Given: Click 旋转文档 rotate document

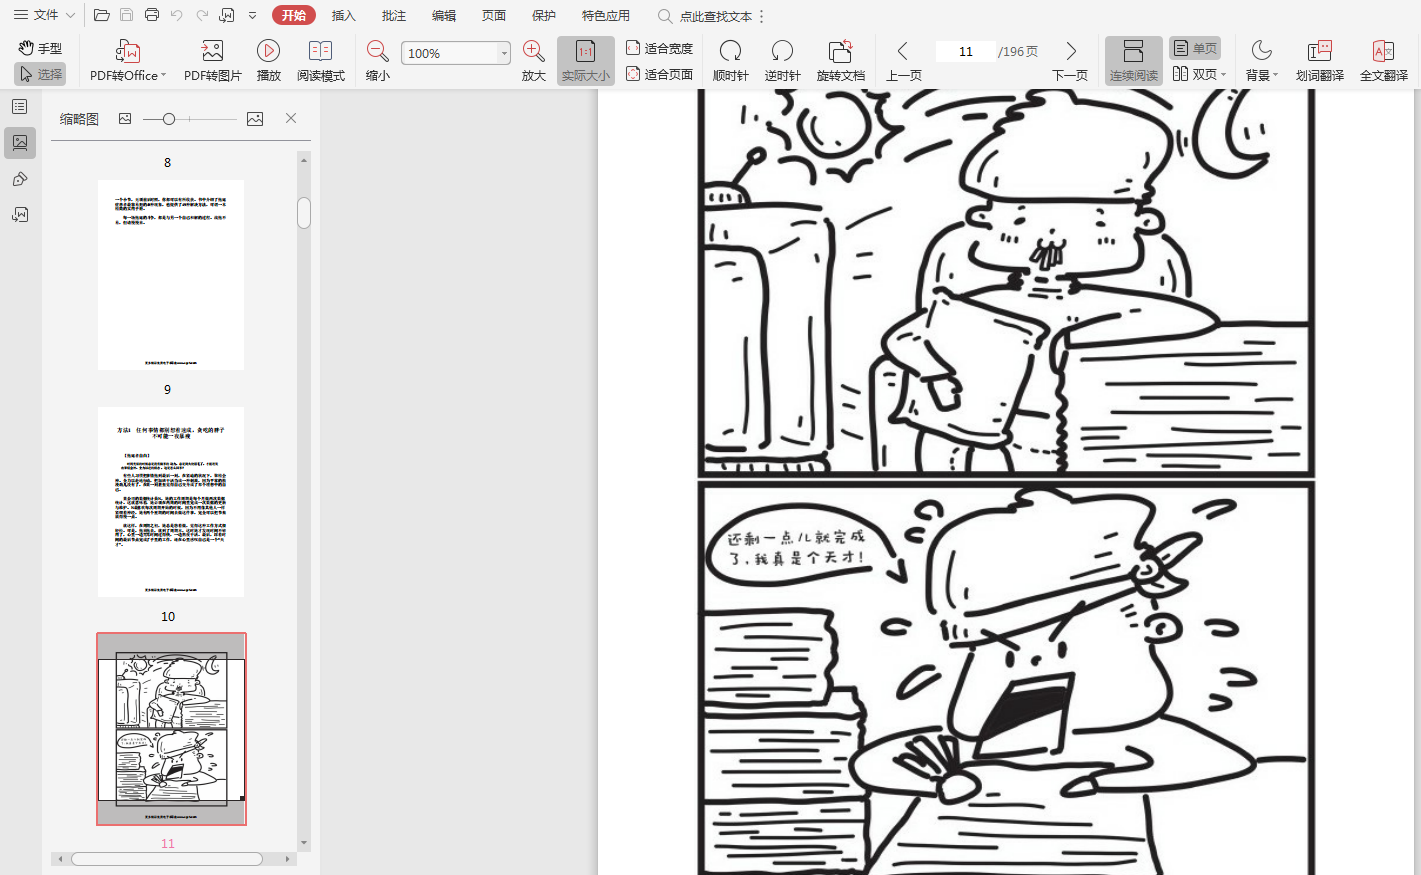Looking at the screenshot, I should point(840,61).
